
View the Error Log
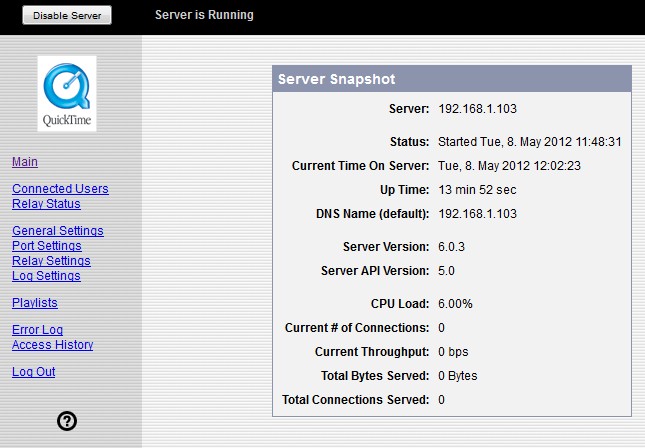pos(37,330)
